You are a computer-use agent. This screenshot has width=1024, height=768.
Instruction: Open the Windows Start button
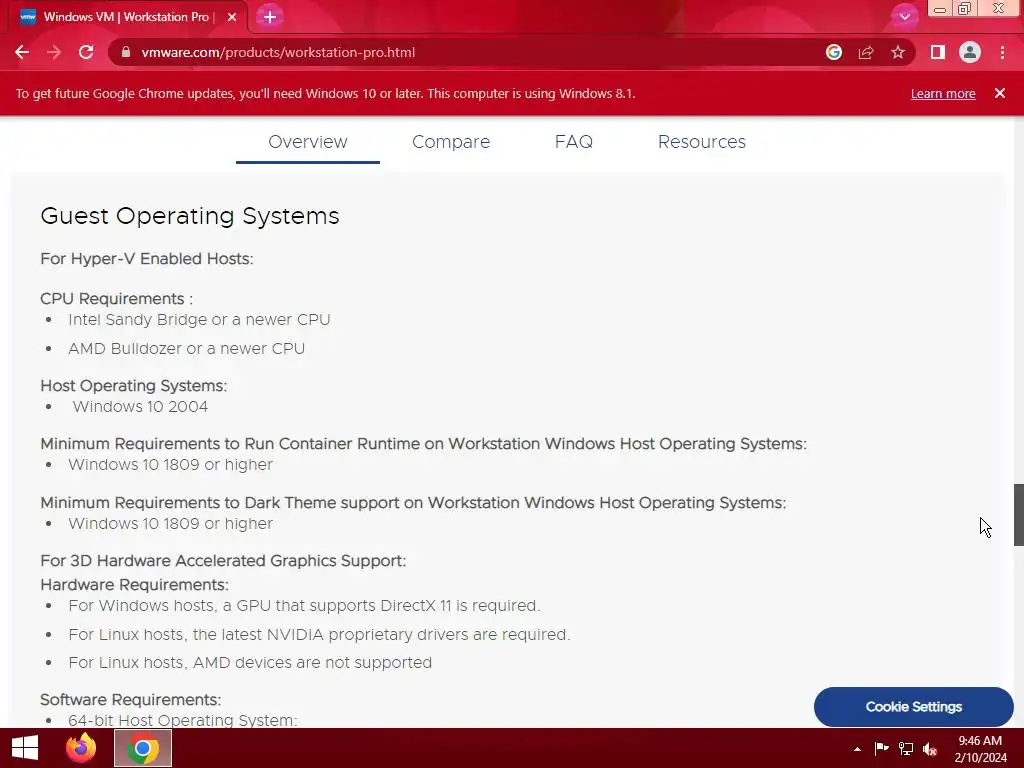tap(25, 748)
